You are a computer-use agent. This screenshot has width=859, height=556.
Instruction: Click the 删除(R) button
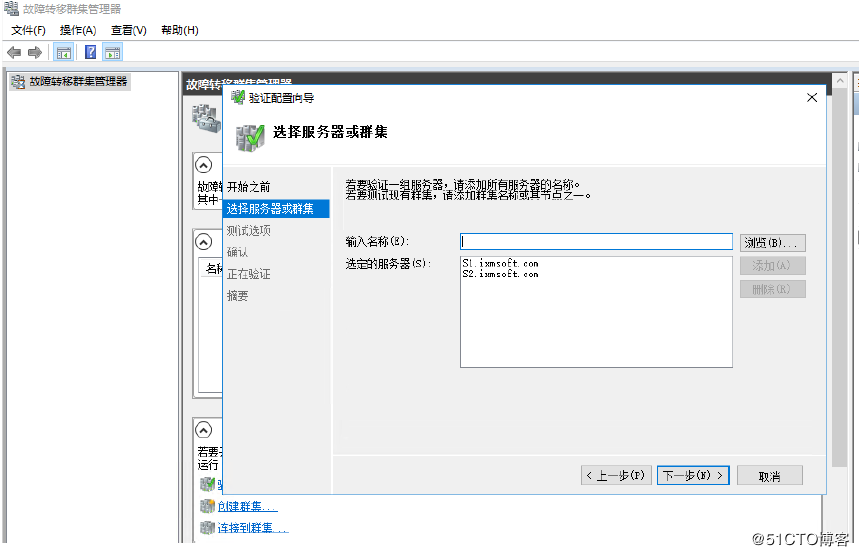pos(772,289)
